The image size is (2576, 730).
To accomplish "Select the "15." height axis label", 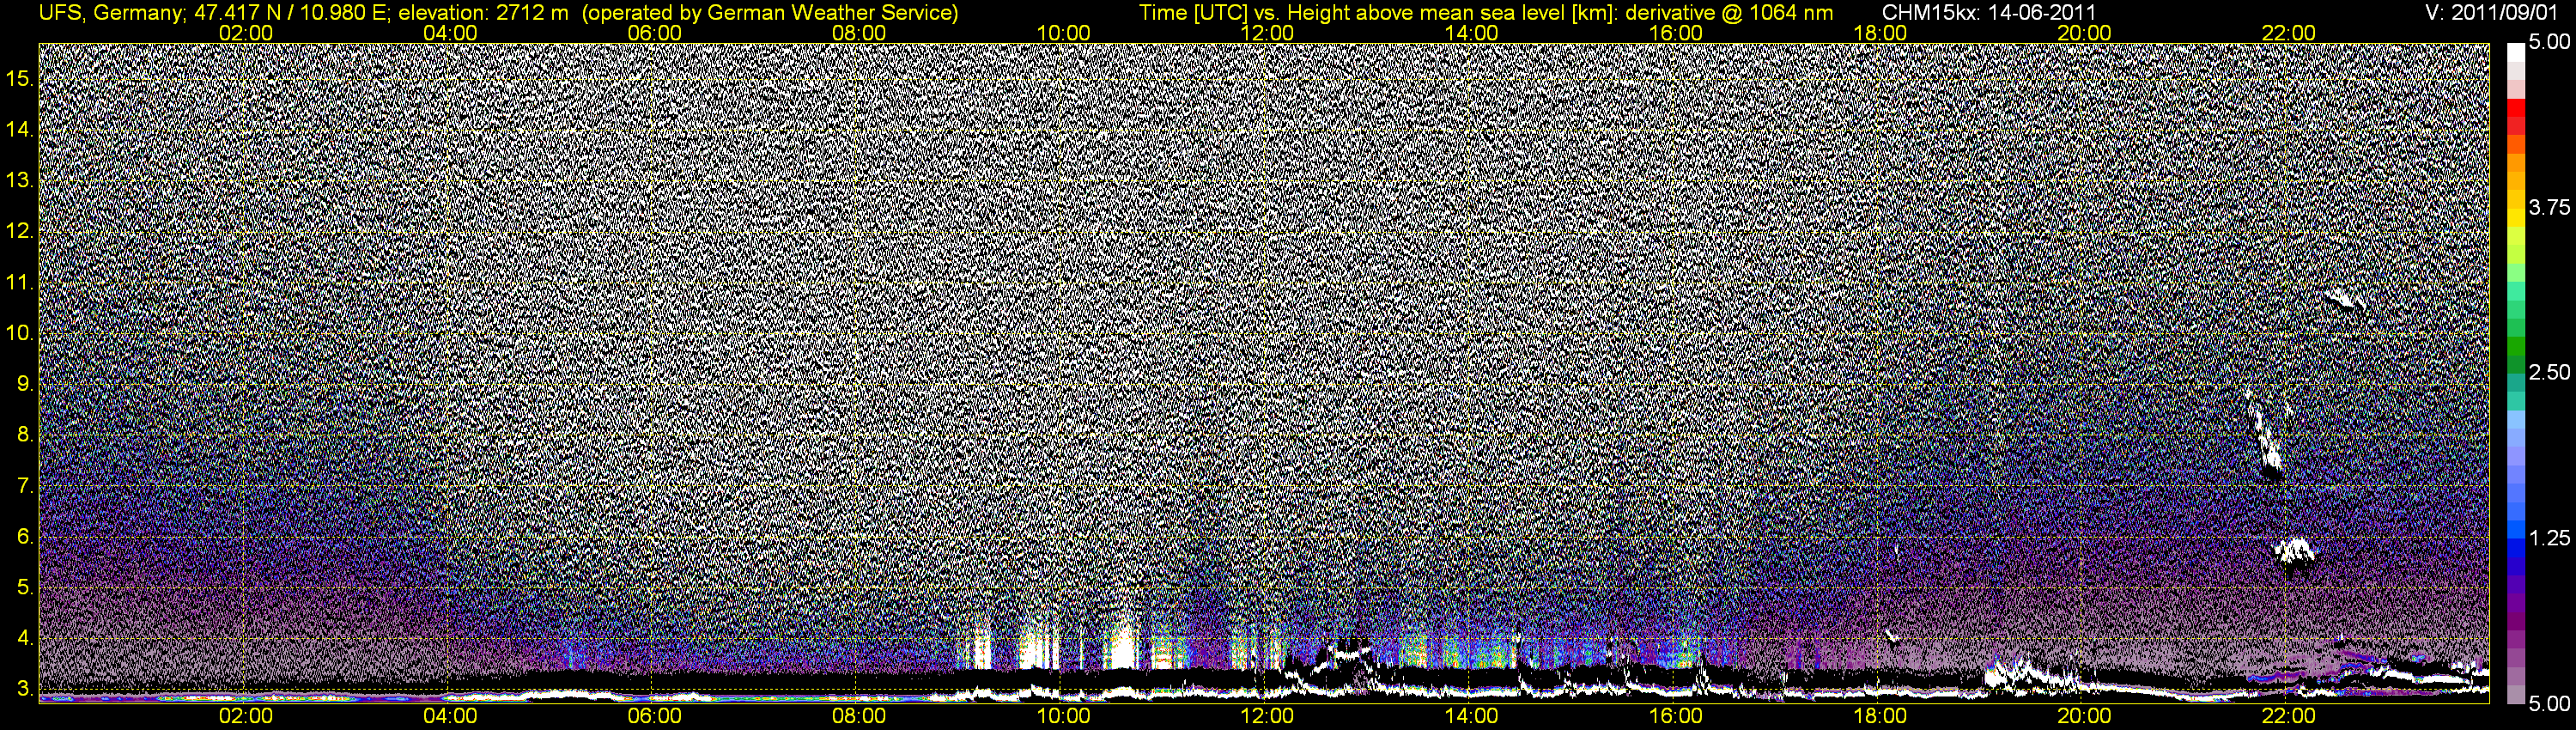I will (19, 78).
